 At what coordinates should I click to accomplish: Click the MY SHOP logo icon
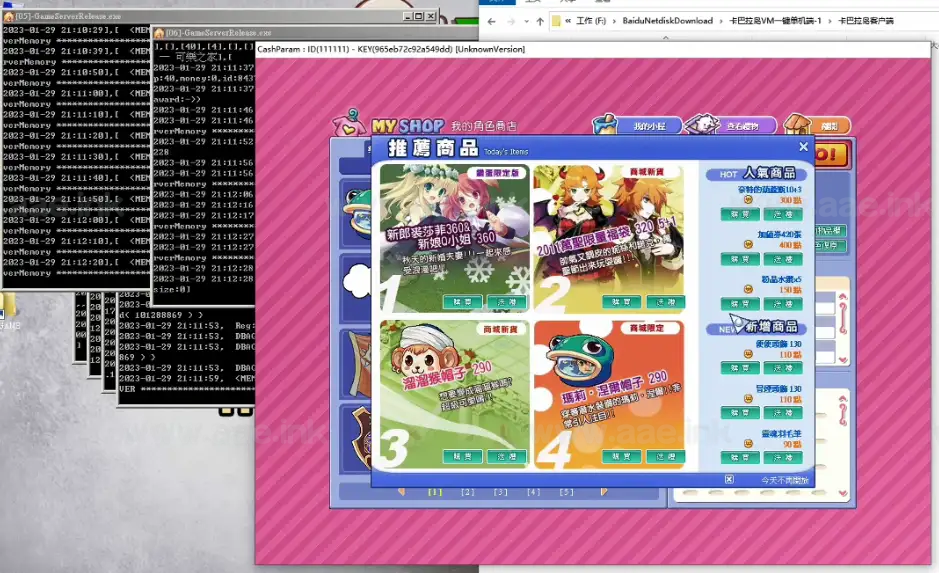coord(350,123)
